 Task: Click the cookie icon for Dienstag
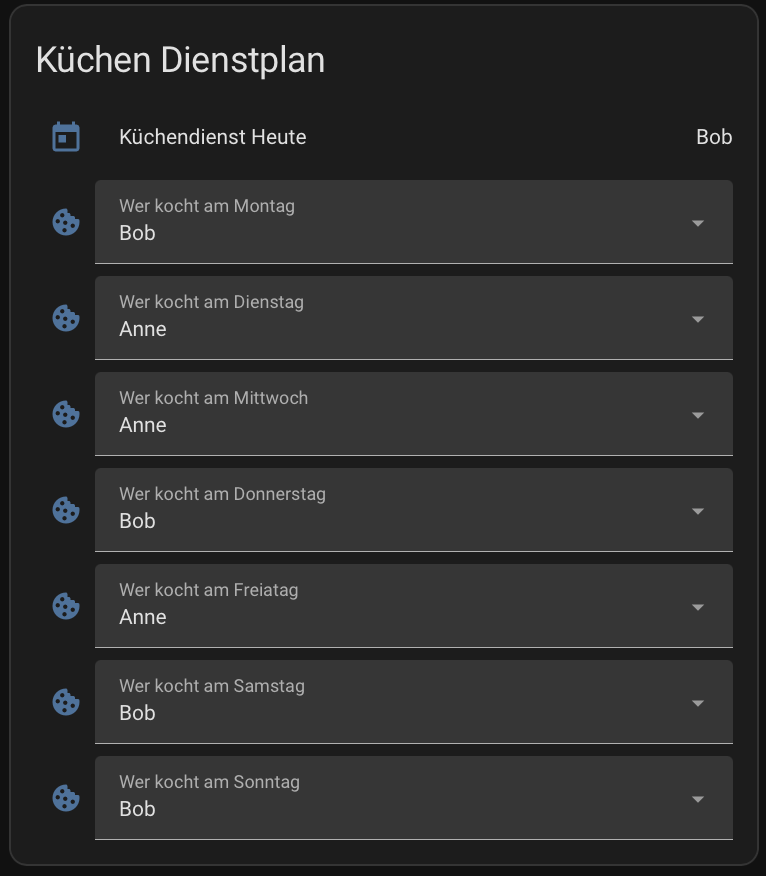[66, 318]
